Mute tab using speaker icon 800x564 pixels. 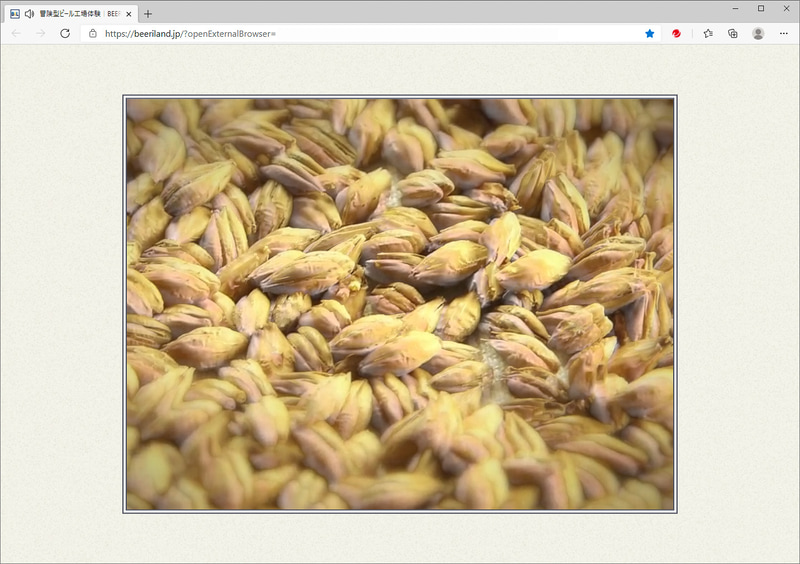pyautogui.click(x=30, y=14)
